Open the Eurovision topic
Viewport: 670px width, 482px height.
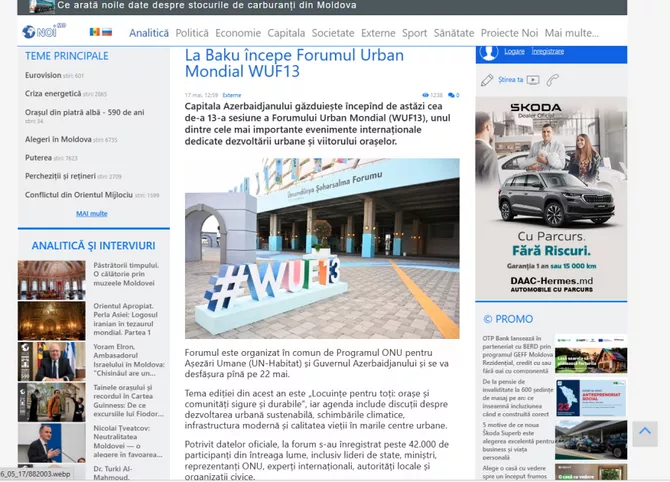pos(43,75)
